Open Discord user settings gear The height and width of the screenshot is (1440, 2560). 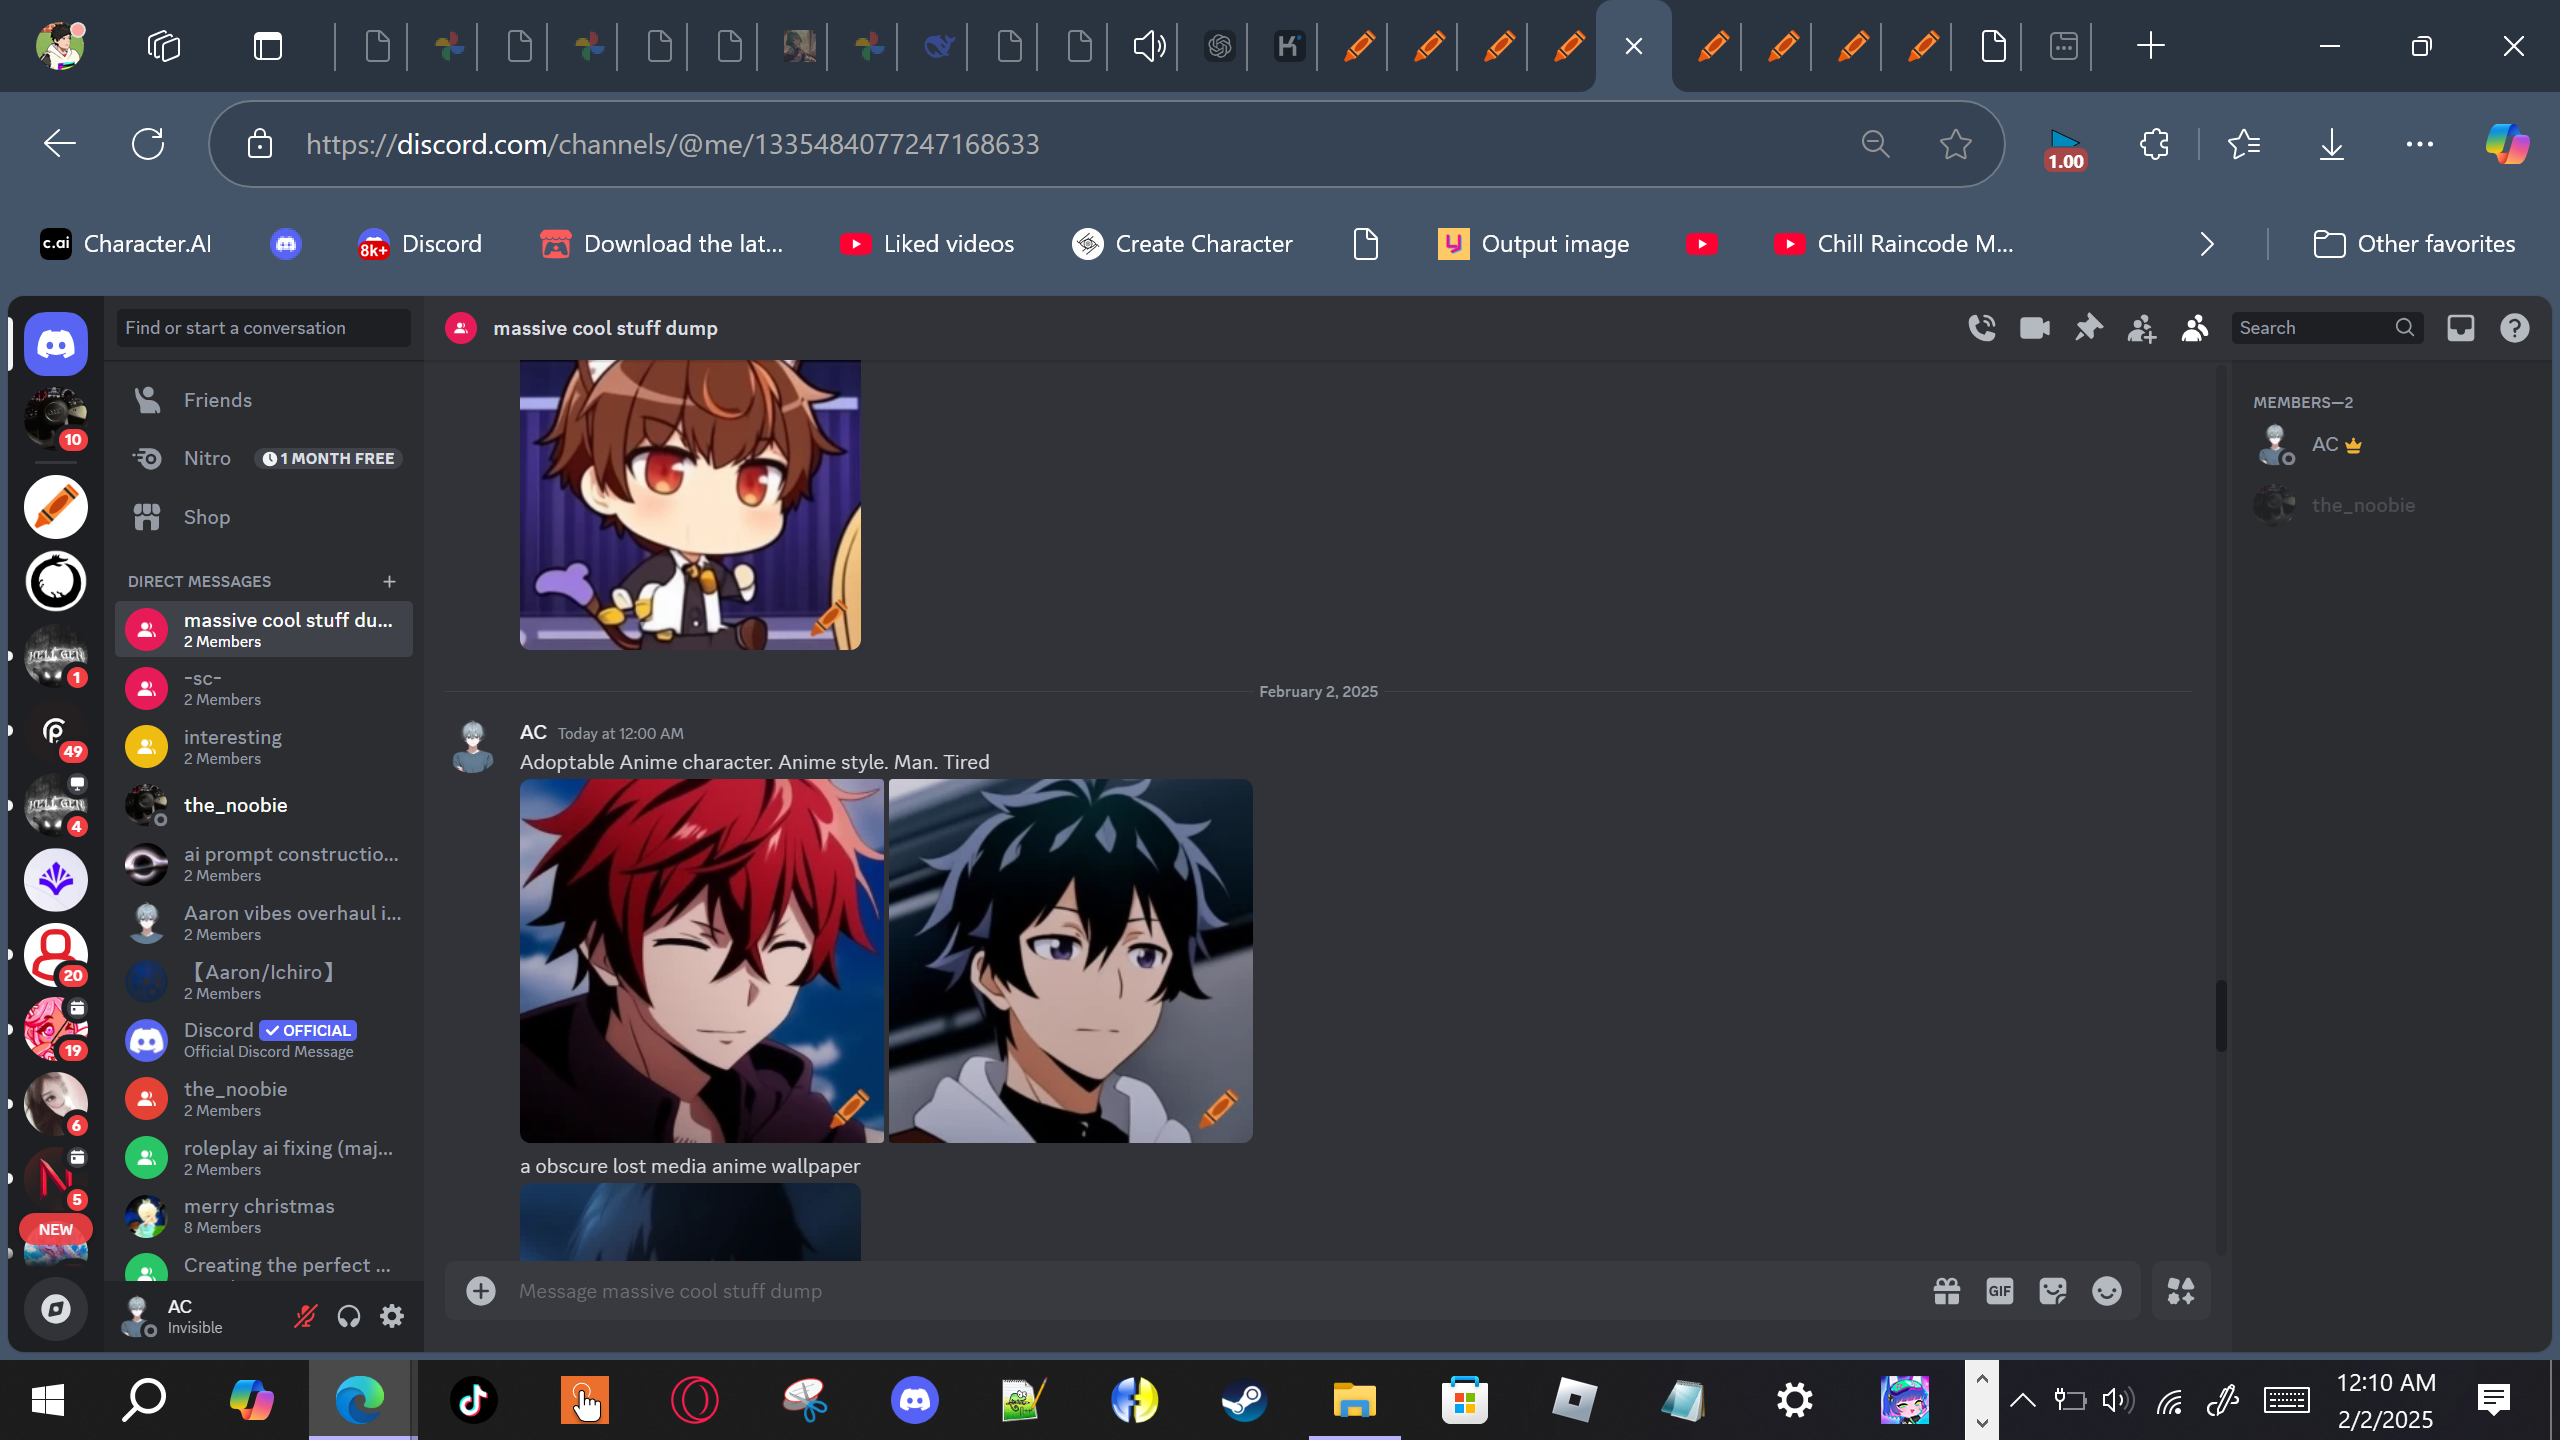pos(392,1316)
